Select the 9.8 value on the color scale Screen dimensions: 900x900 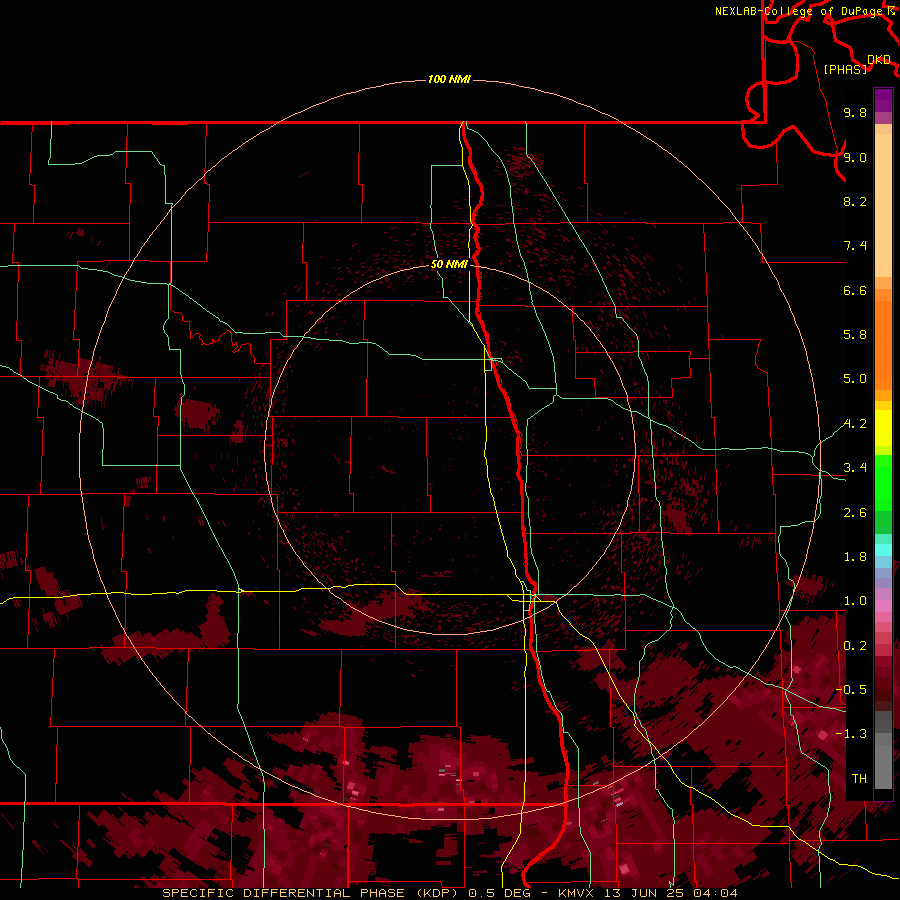tap(855, 112)
